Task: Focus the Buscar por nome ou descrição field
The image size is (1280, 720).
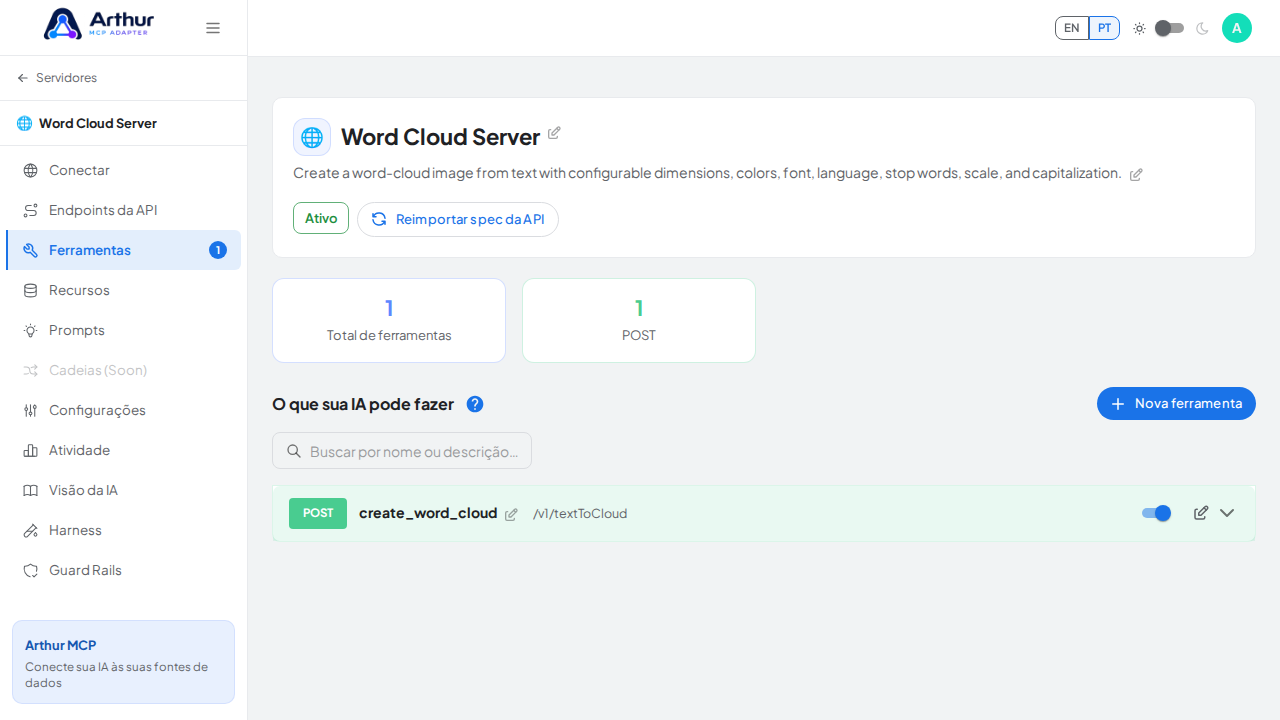Action: click(402, 451)
